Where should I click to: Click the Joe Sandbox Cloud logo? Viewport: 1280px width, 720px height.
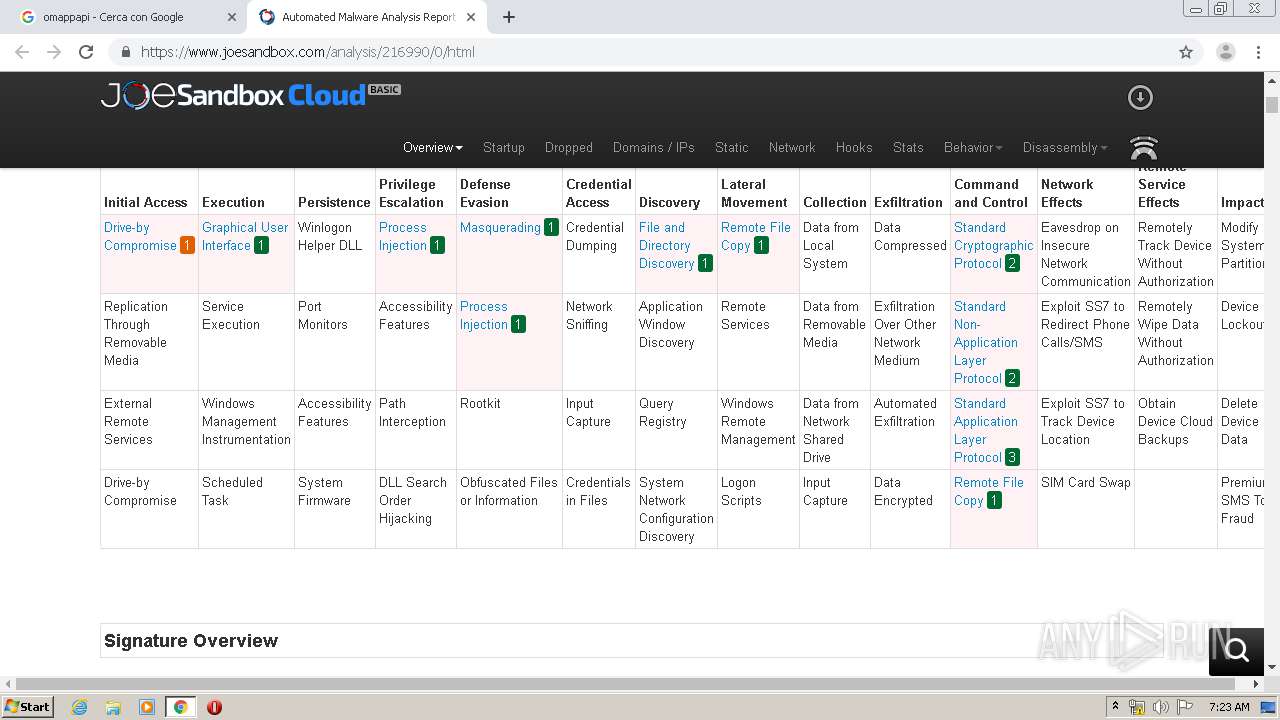250,95
